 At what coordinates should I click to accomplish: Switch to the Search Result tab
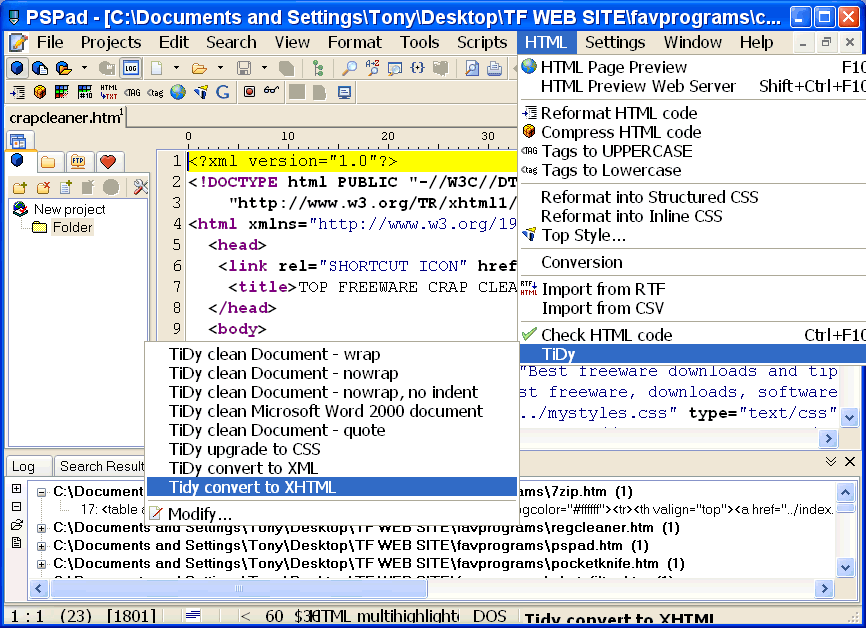(x=102, y=467)
